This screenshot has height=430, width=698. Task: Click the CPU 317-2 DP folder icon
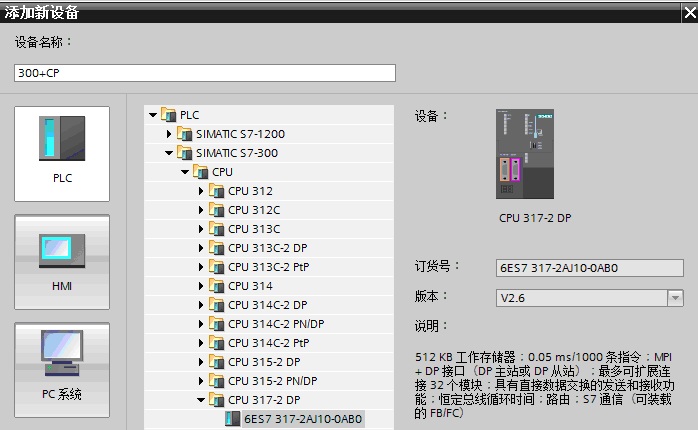point(216,400)
